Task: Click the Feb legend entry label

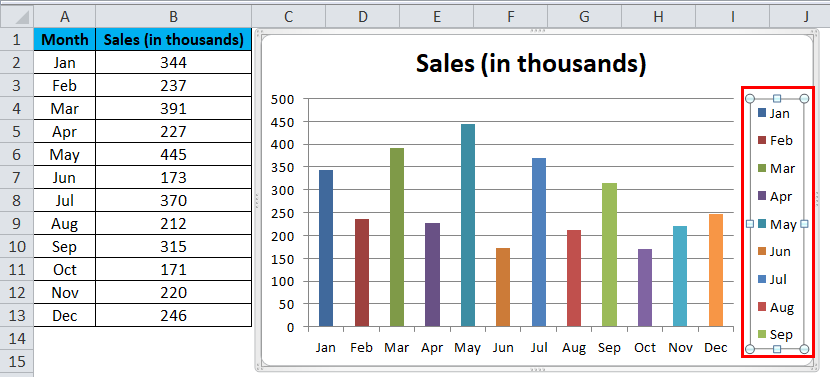Action: point(781,141)
